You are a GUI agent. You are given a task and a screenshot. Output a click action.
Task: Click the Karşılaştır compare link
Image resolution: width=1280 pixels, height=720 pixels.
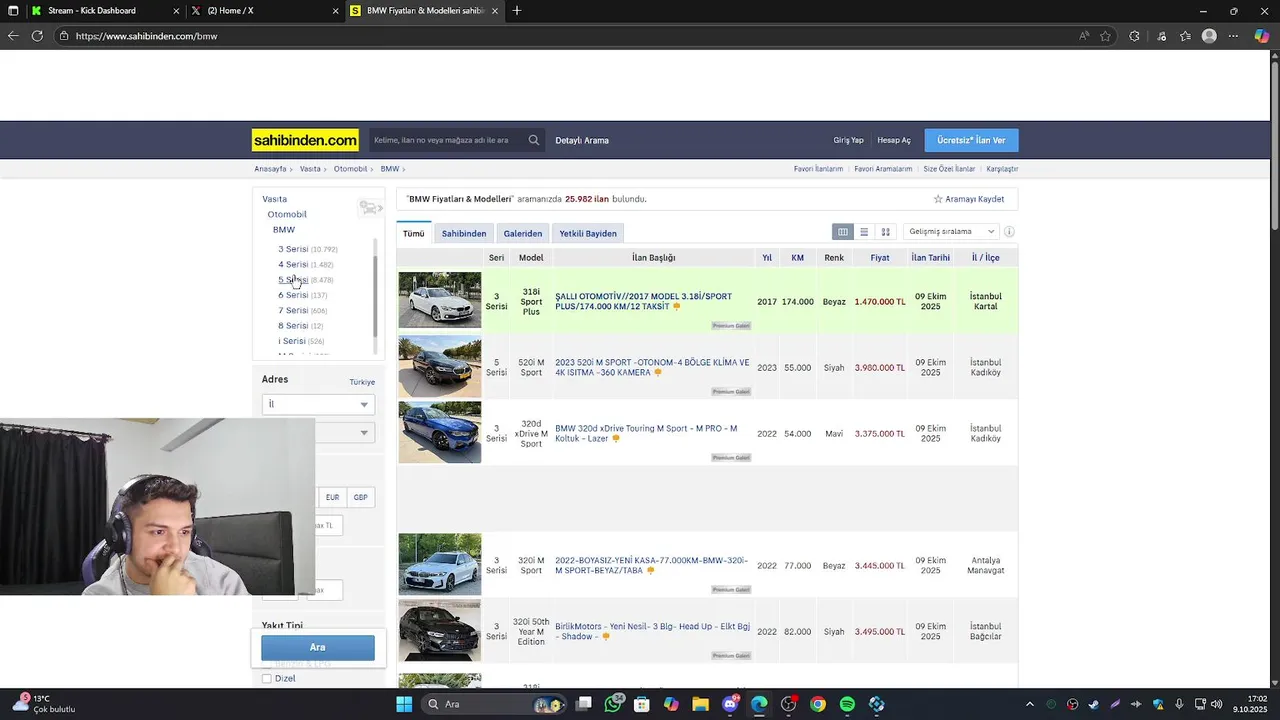tap(1002, 169)
